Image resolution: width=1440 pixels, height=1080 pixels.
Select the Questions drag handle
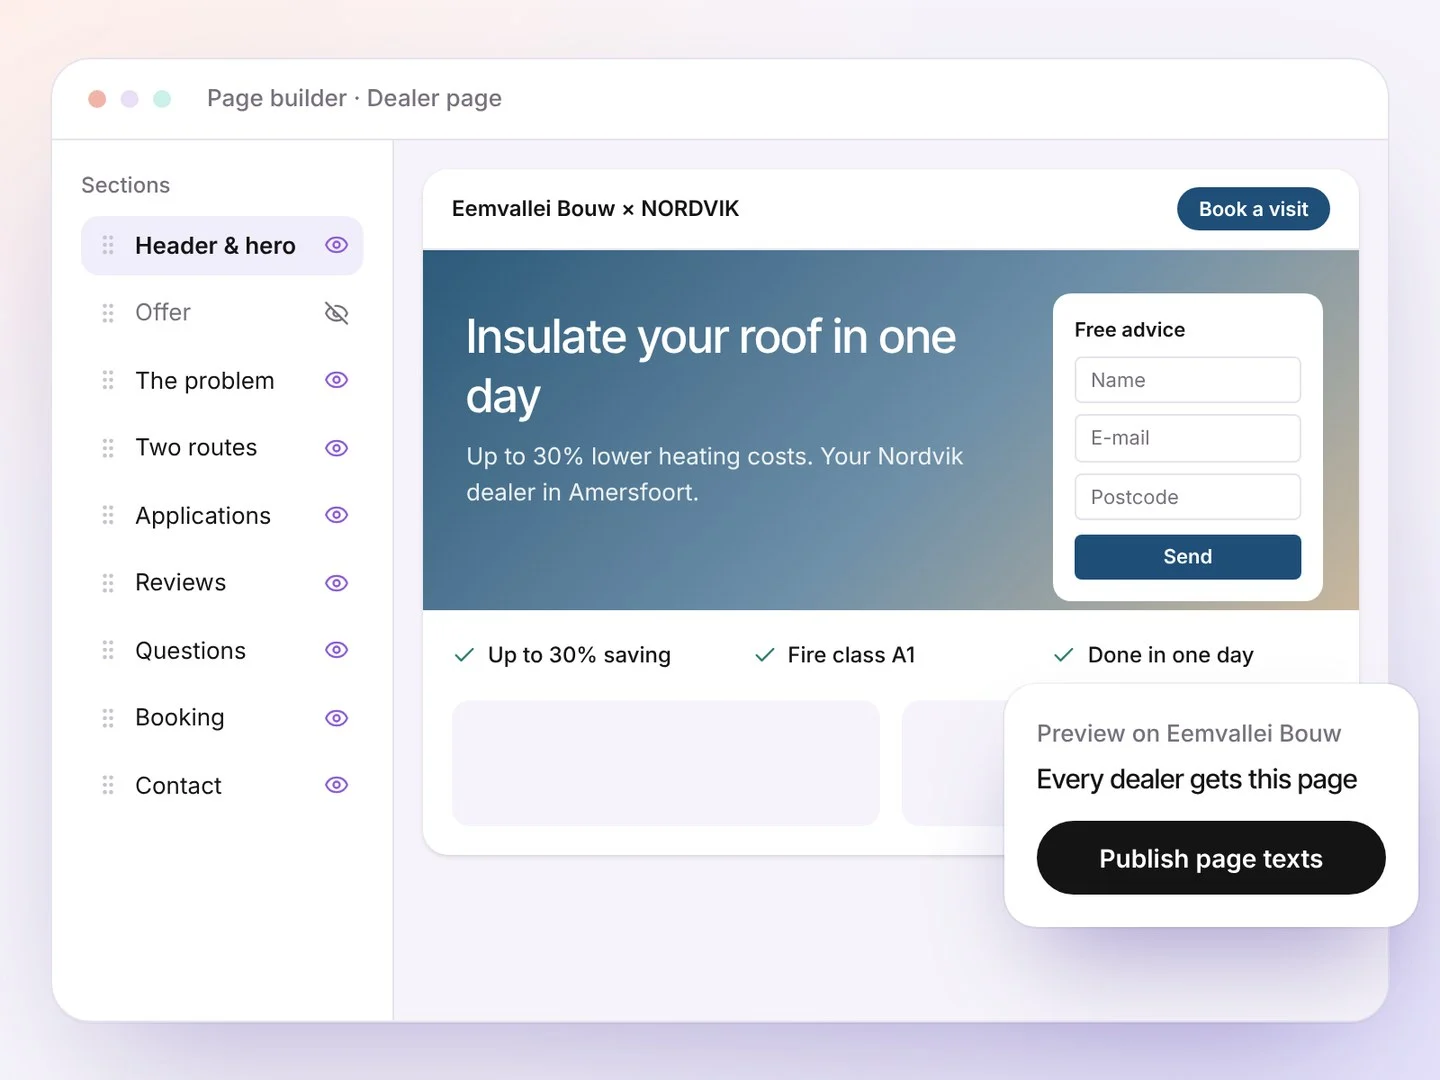point(108,650)
